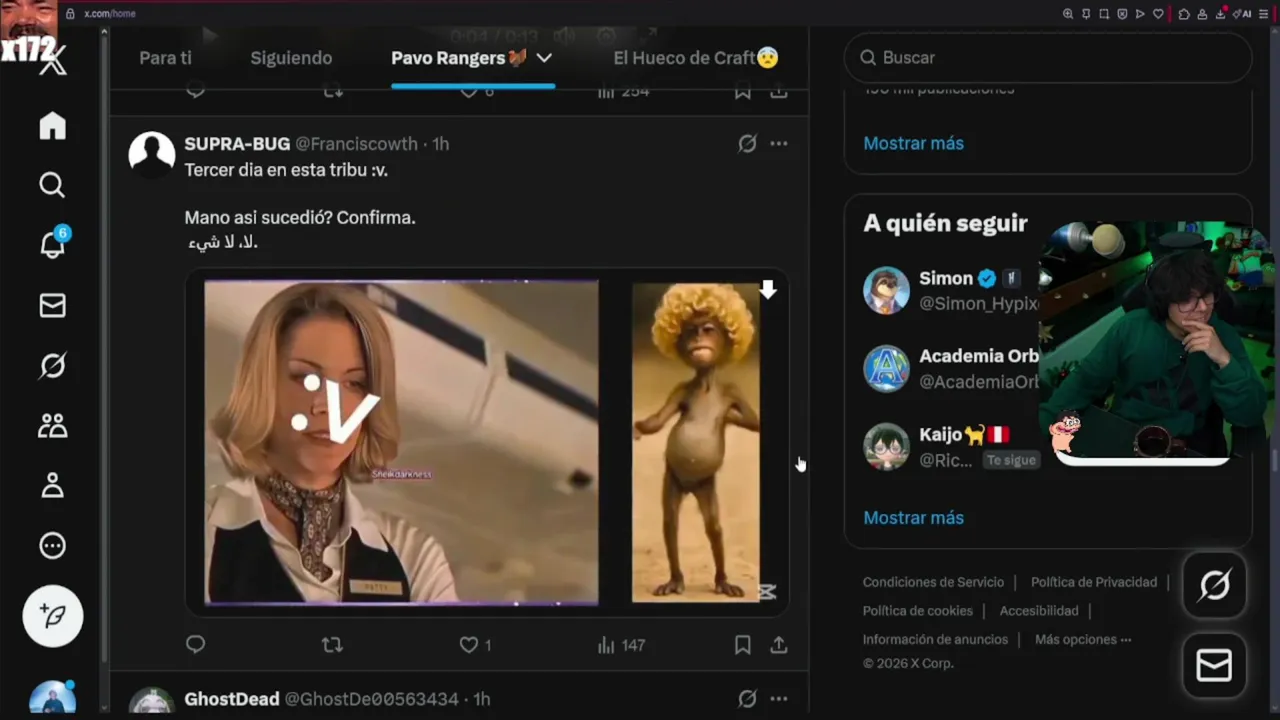Open Información de anuncios link
Screen dimensions: 1280x720
point(935,640)
